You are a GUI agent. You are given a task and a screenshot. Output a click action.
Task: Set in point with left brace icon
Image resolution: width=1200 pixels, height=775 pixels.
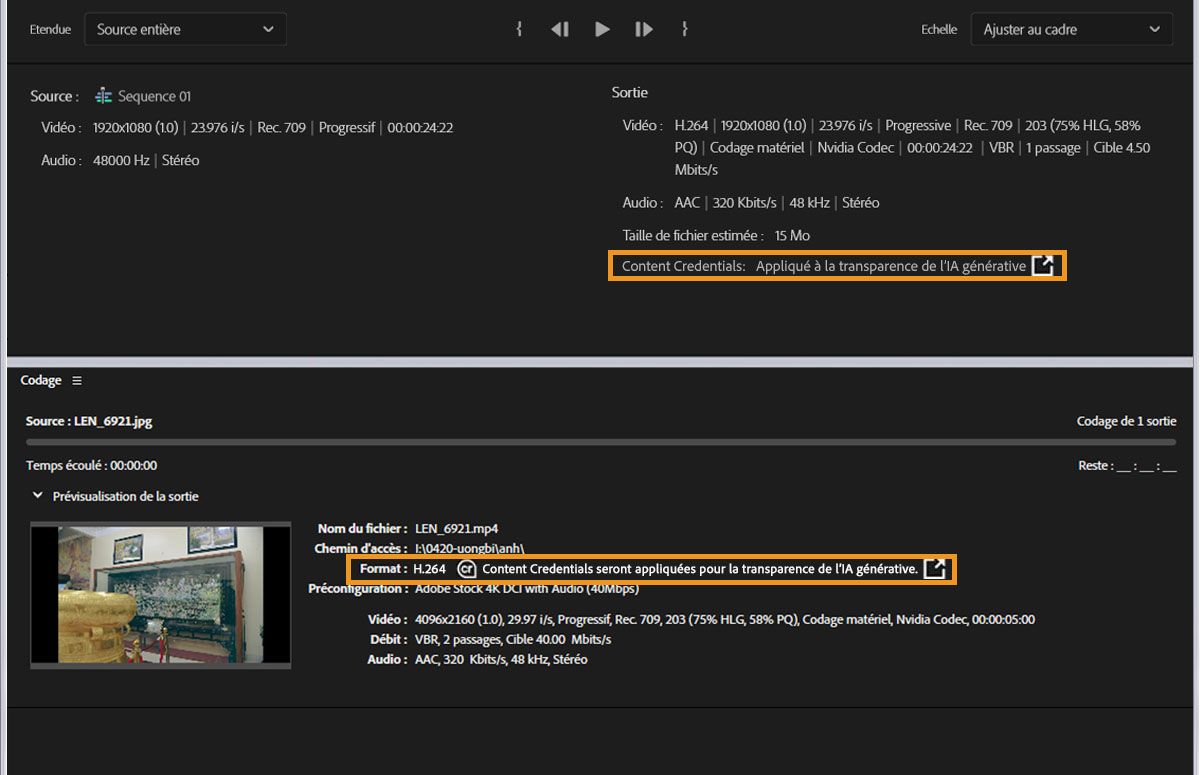pyautogui.click(x=519, y=30)
